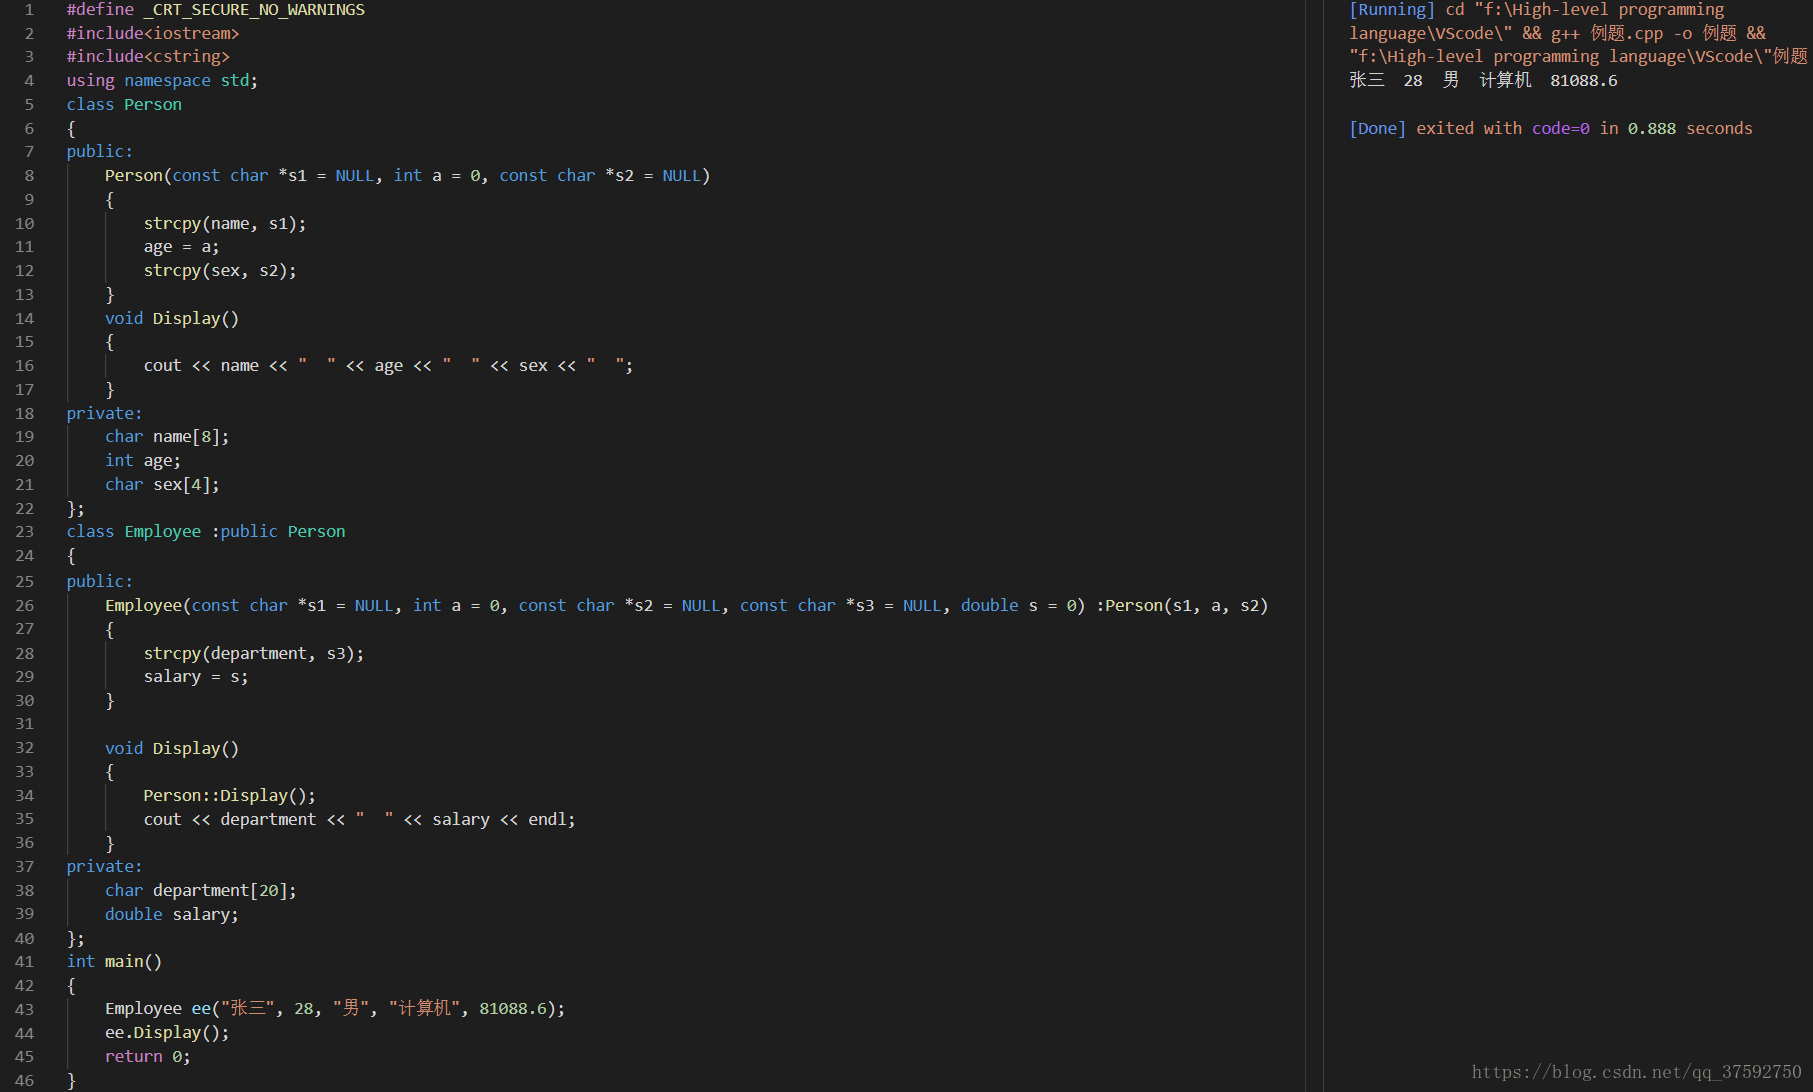Click 'void Display()' in Person class
This screenshot has height=1092, width=1813.
172,319
